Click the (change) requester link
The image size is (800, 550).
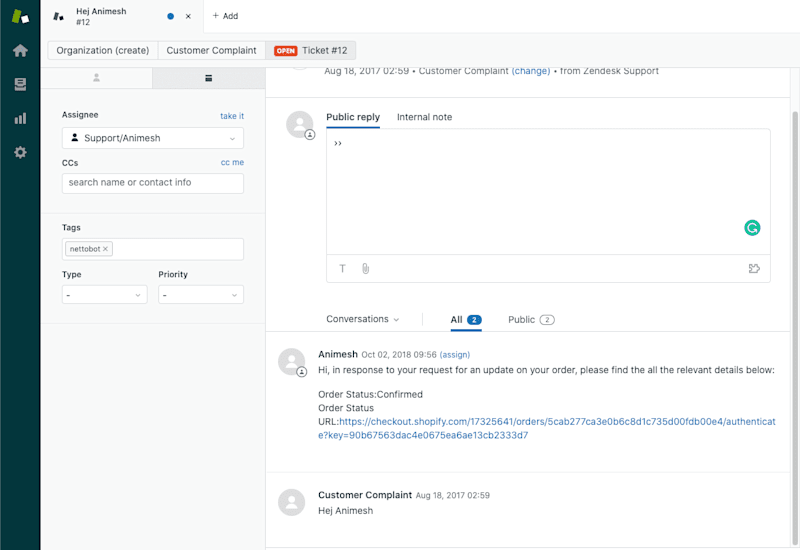click(x=531, y=71)
